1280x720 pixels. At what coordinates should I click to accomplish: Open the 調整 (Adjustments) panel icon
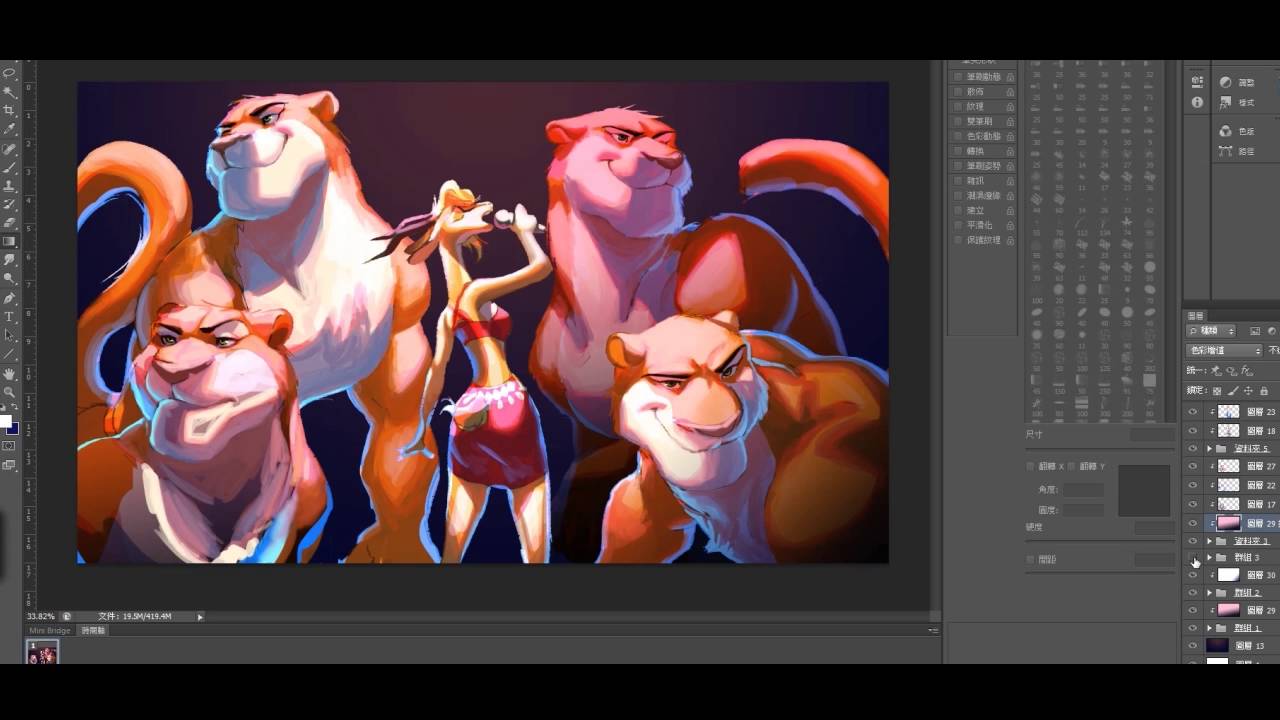tap(1226, 83)
